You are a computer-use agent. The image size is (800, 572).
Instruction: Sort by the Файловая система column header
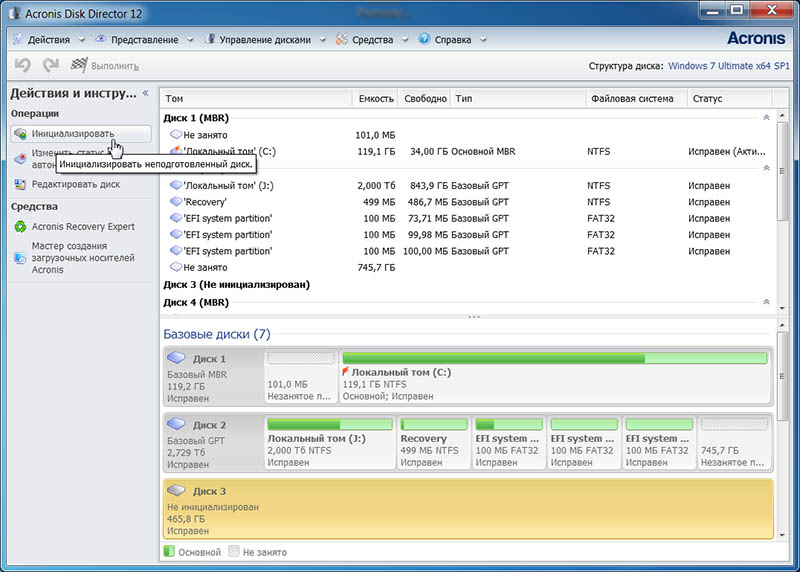click(636, 98)
